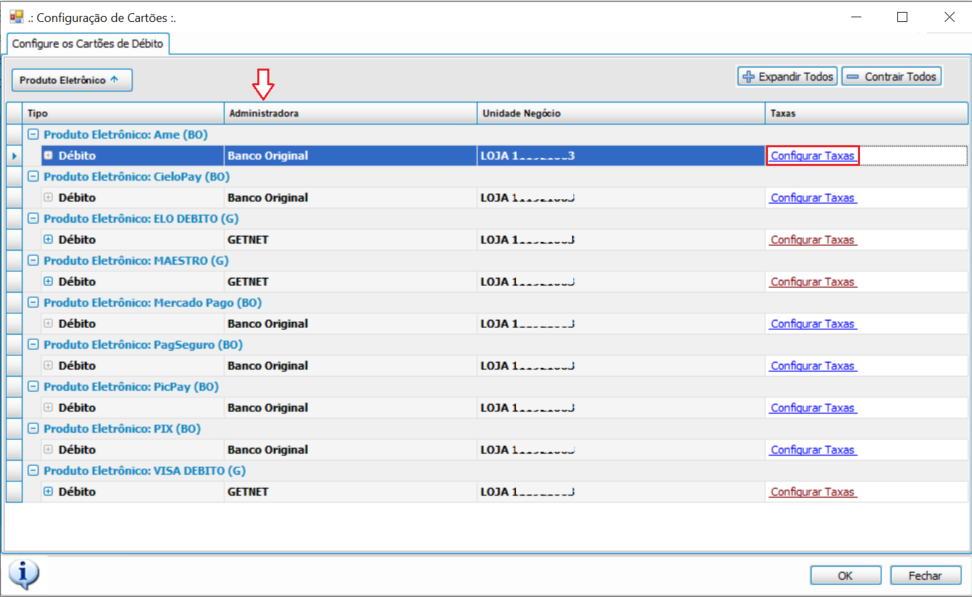972x597 pixels.
Task: Collapse the Mercado Pago (BO) group
Action: [33, 303]
